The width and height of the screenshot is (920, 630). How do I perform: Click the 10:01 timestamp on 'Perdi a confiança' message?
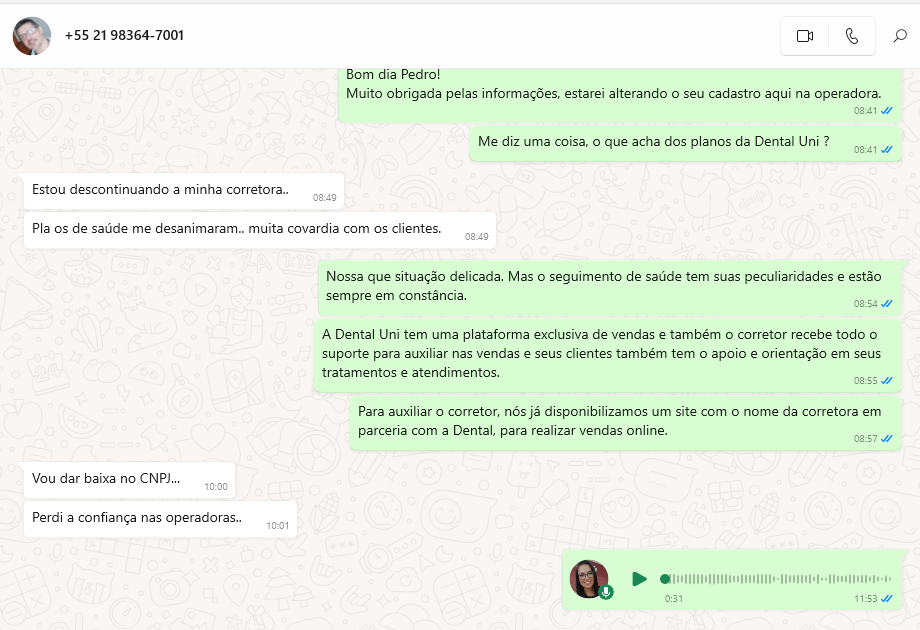(278, 526)
